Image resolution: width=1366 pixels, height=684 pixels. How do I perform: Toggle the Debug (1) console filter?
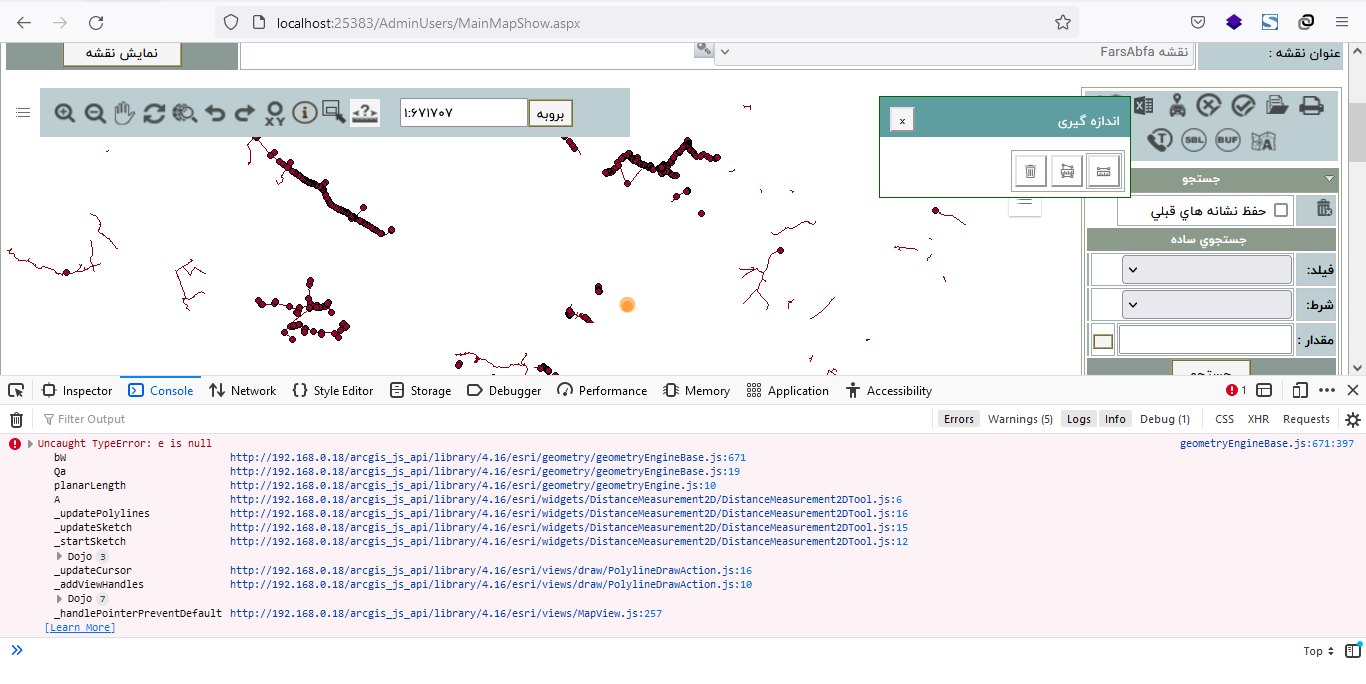coord(1165,419)
